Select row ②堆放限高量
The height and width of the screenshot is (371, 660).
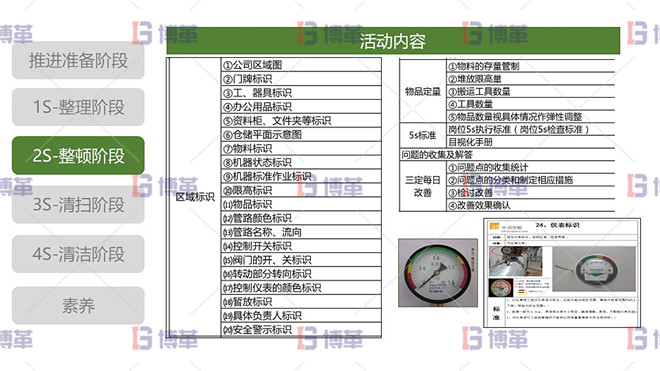pos(530,78)
